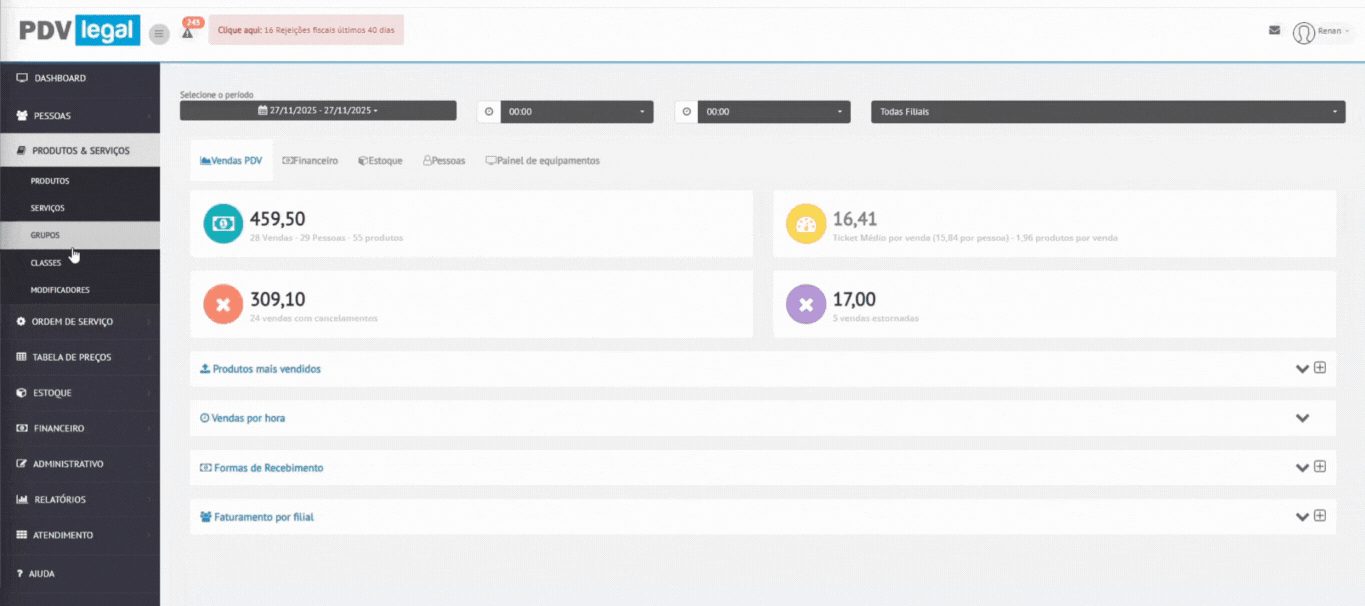Open Grupos in the sidebar submenu
This screenshot has height=606, width=1365.
(x=45, y=235)
